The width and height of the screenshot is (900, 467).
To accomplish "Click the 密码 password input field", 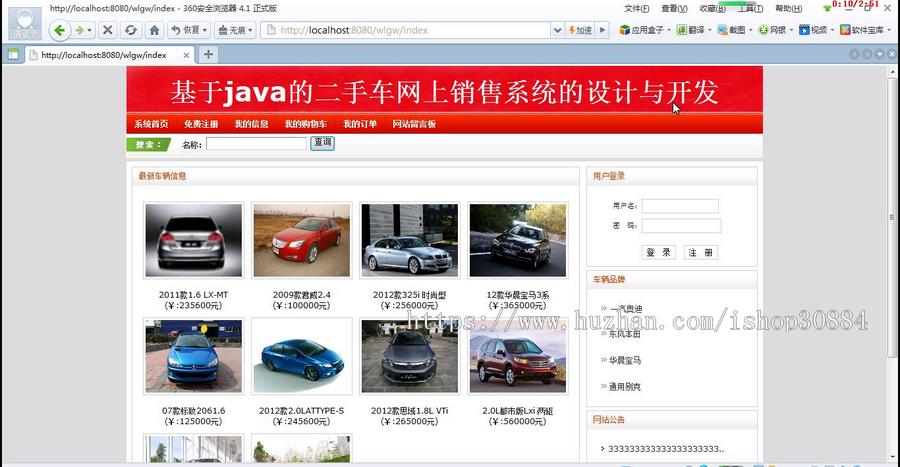I will click(x=681, y=226).
